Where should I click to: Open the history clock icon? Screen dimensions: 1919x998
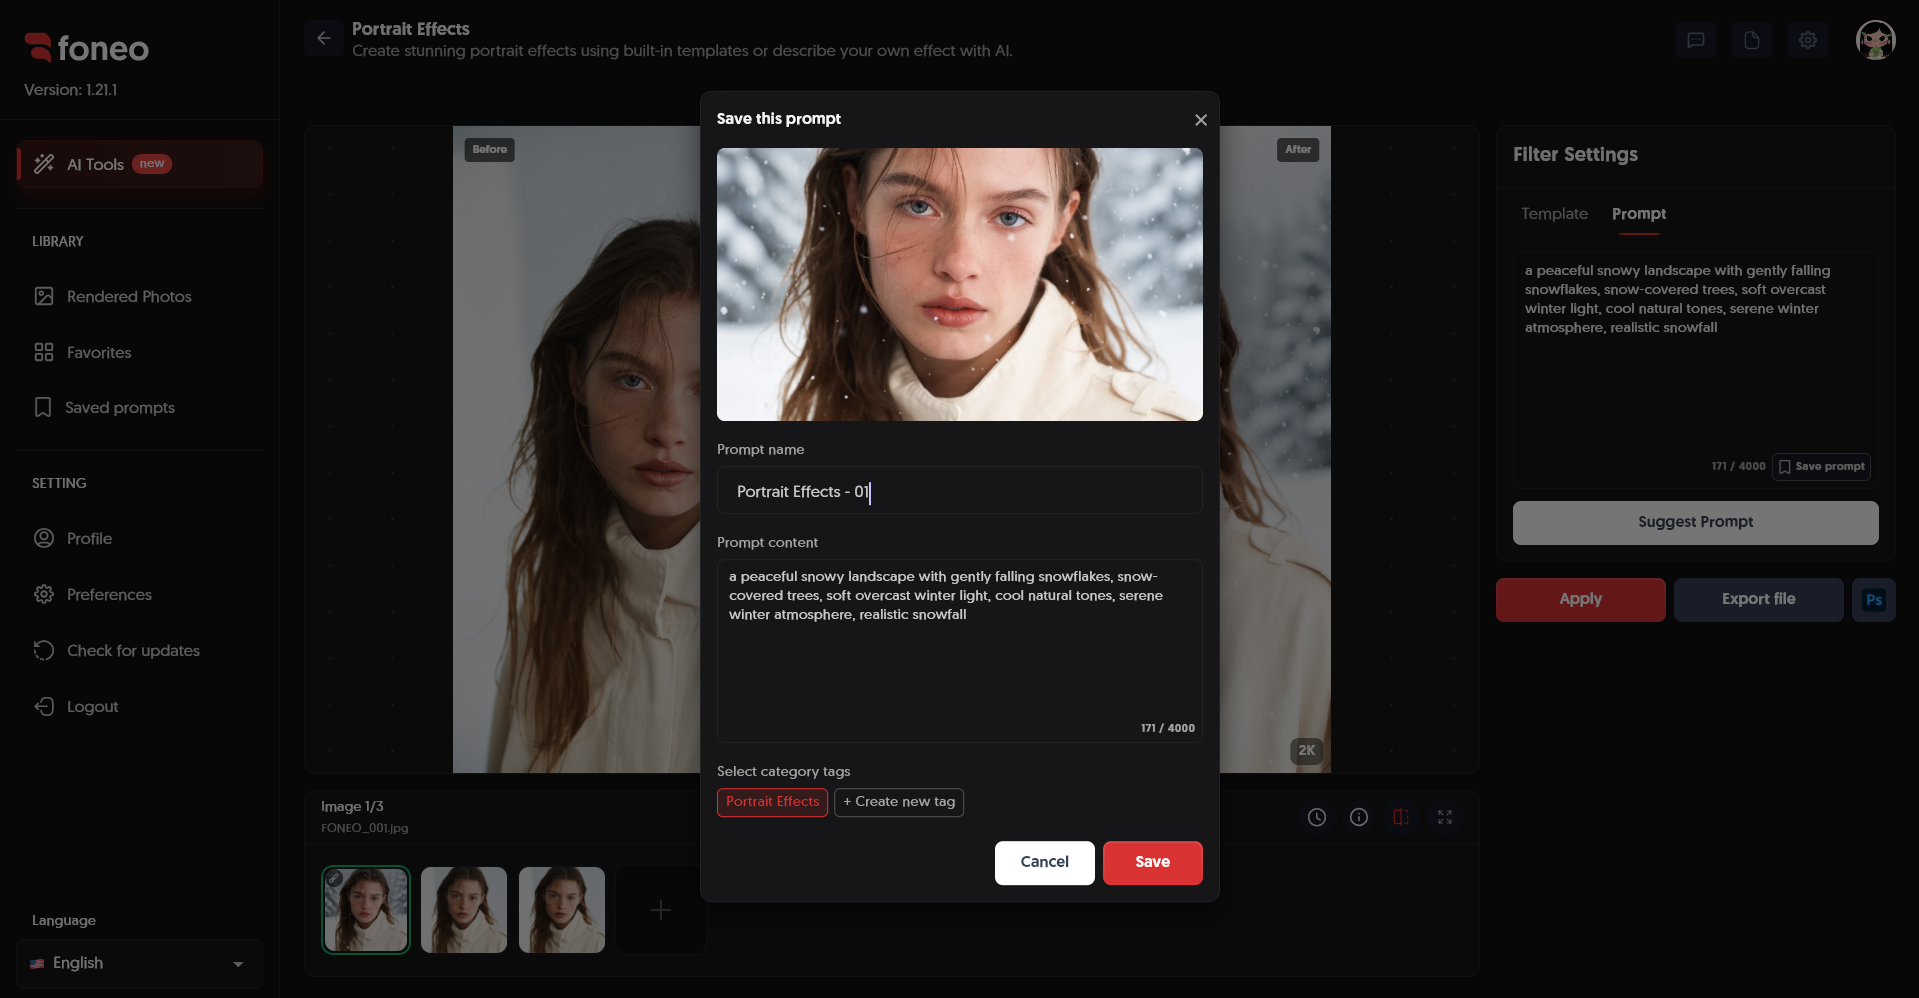pos(1317,818)
